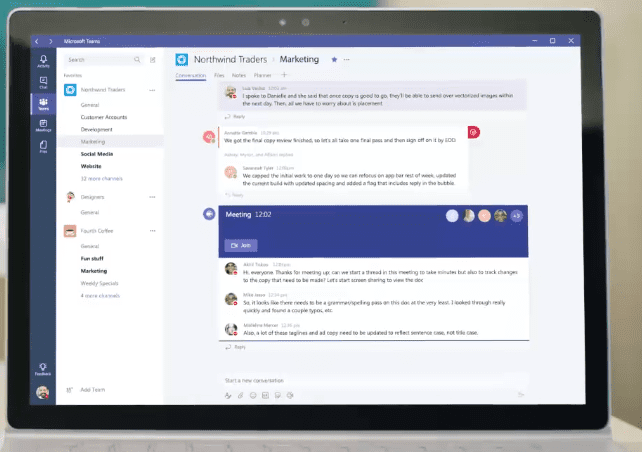
Task: Switch to the Notes tab
Action: coord(239,75)
